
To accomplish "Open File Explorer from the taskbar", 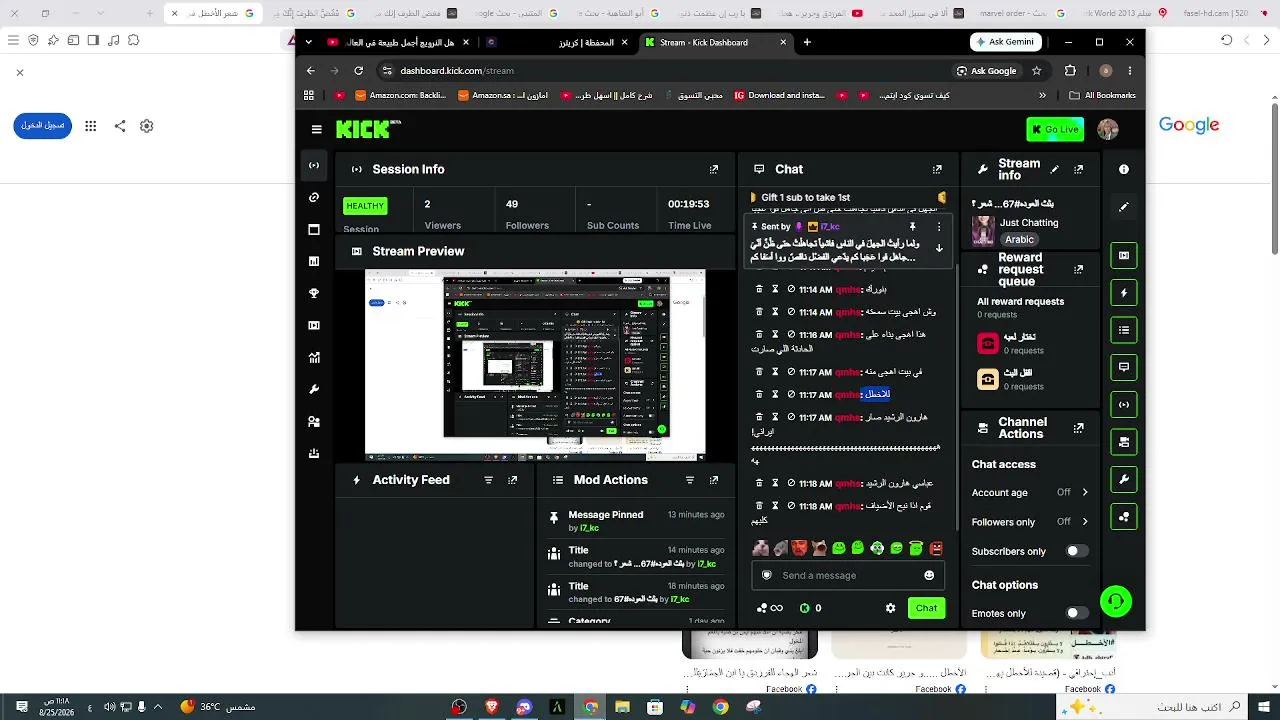I will pos(623,707).
